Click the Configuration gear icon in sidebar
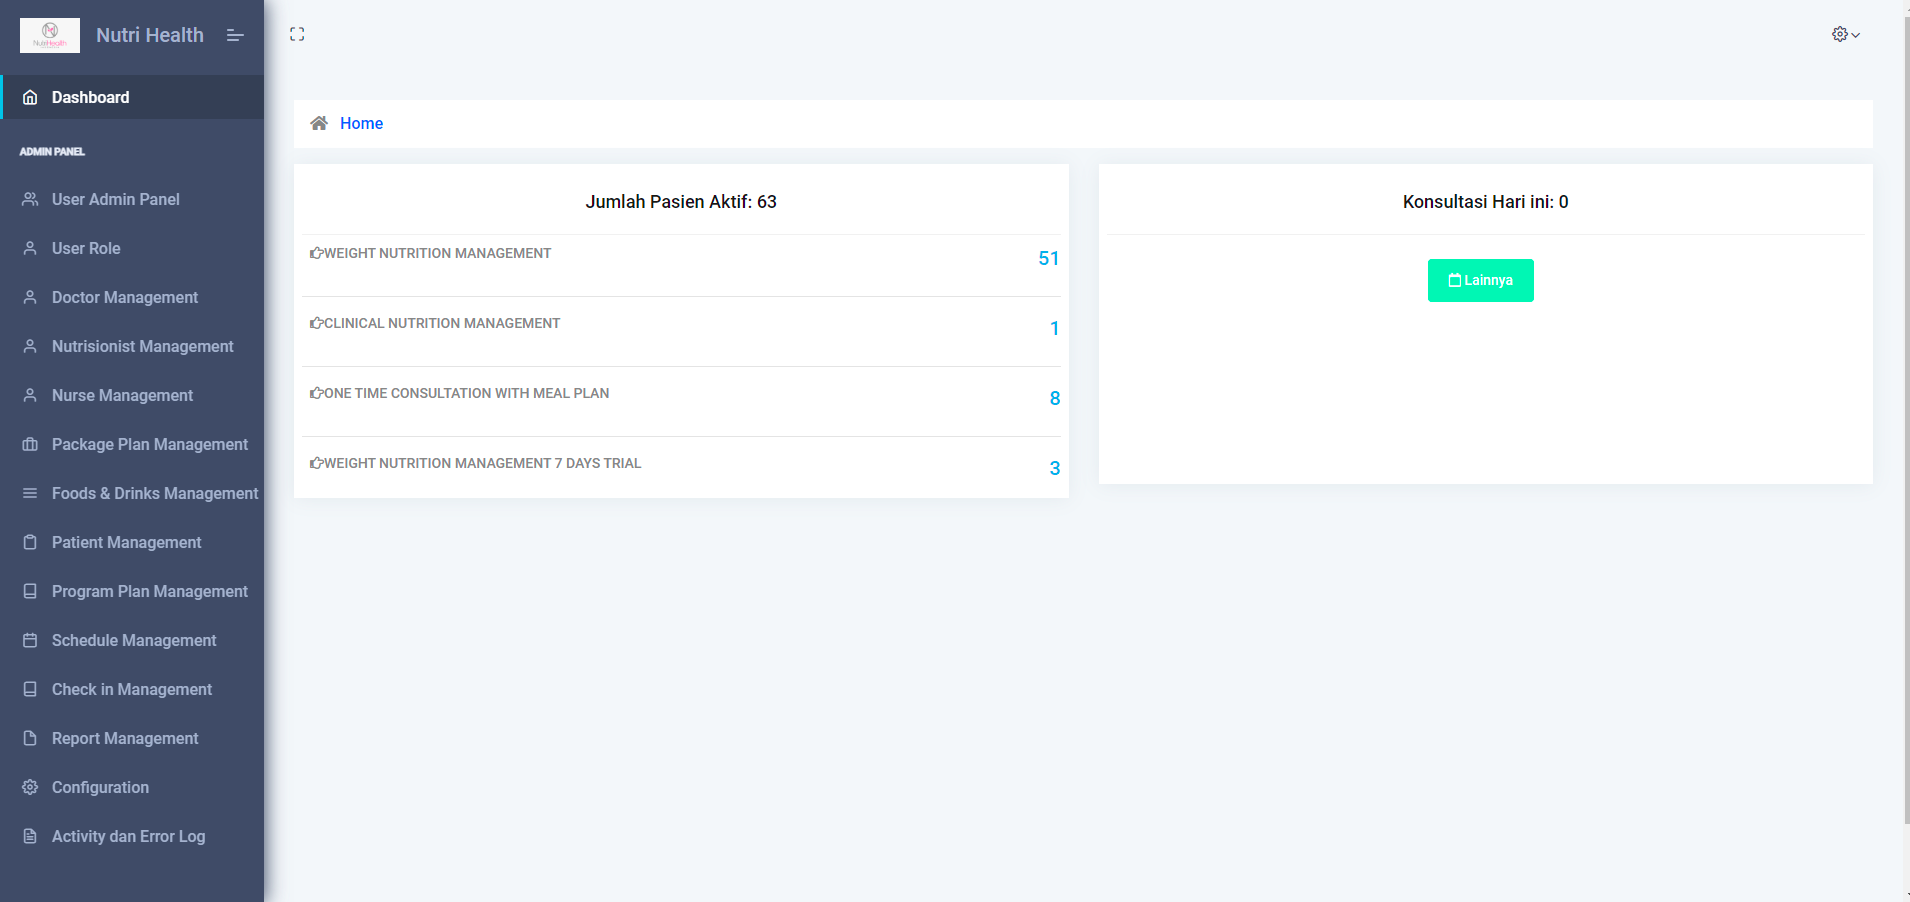Screen dimensions: 1910x902 pyautogui.click(x=30, y=787)
